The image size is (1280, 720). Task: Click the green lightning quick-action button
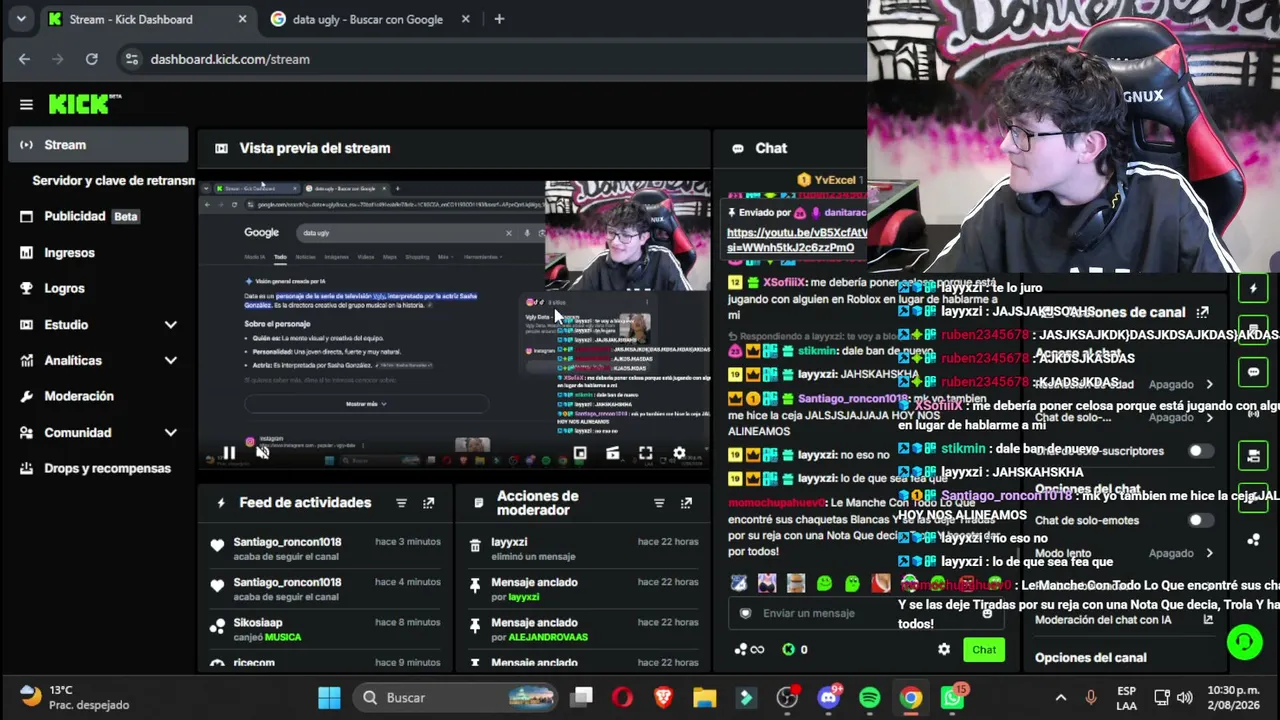point(1253,289)
